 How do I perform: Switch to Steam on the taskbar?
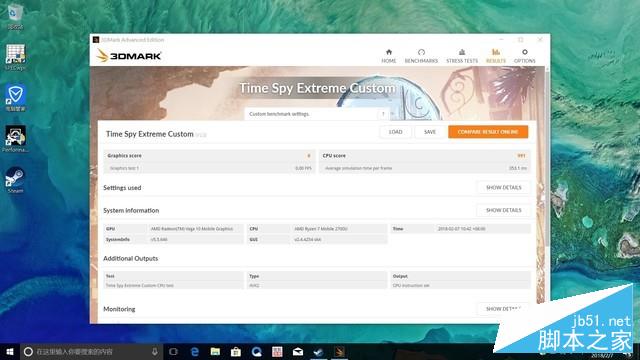point(319,351)
